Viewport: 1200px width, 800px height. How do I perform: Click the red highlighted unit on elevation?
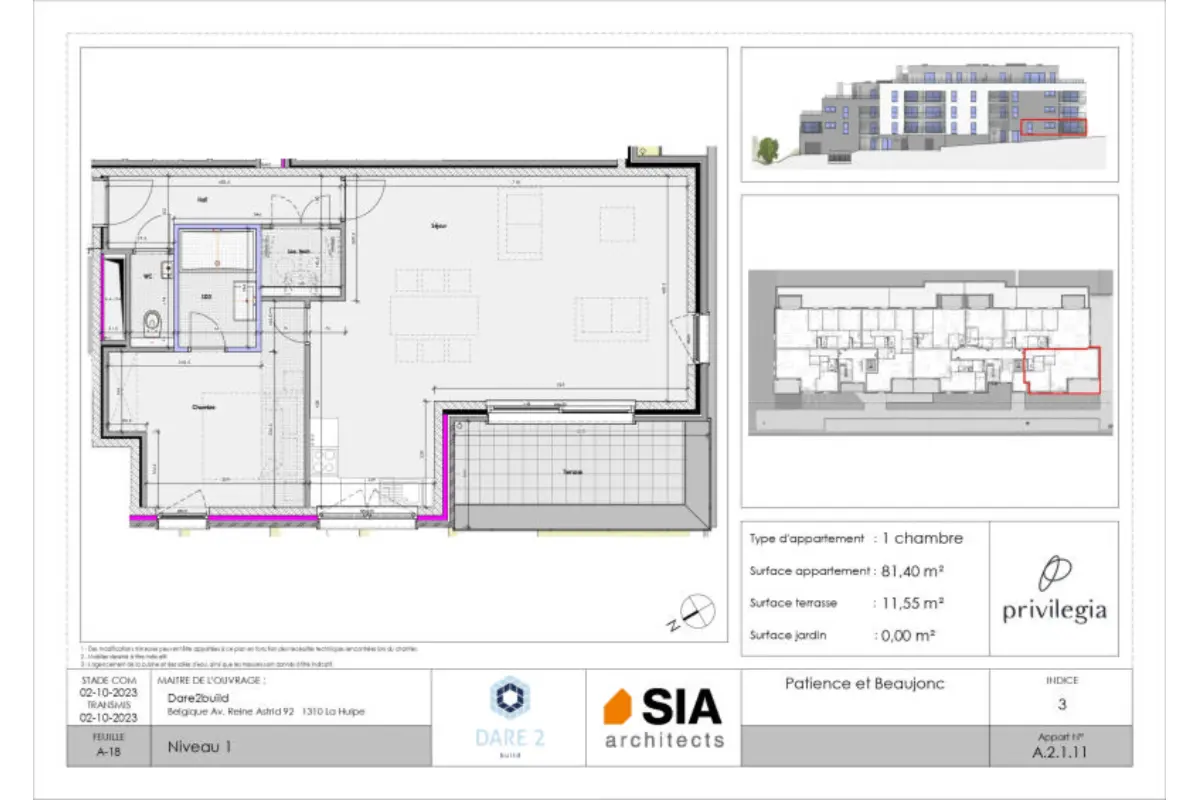point(1053,128)
